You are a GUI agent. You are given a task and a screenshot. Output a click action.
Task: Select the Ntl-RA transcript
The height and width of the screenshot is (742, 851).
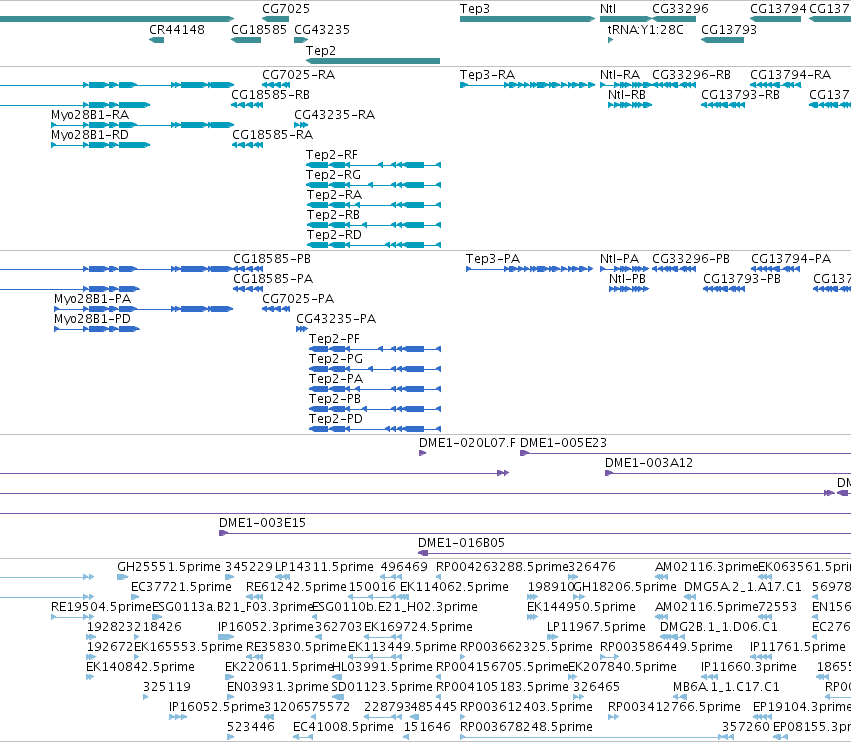625,85
